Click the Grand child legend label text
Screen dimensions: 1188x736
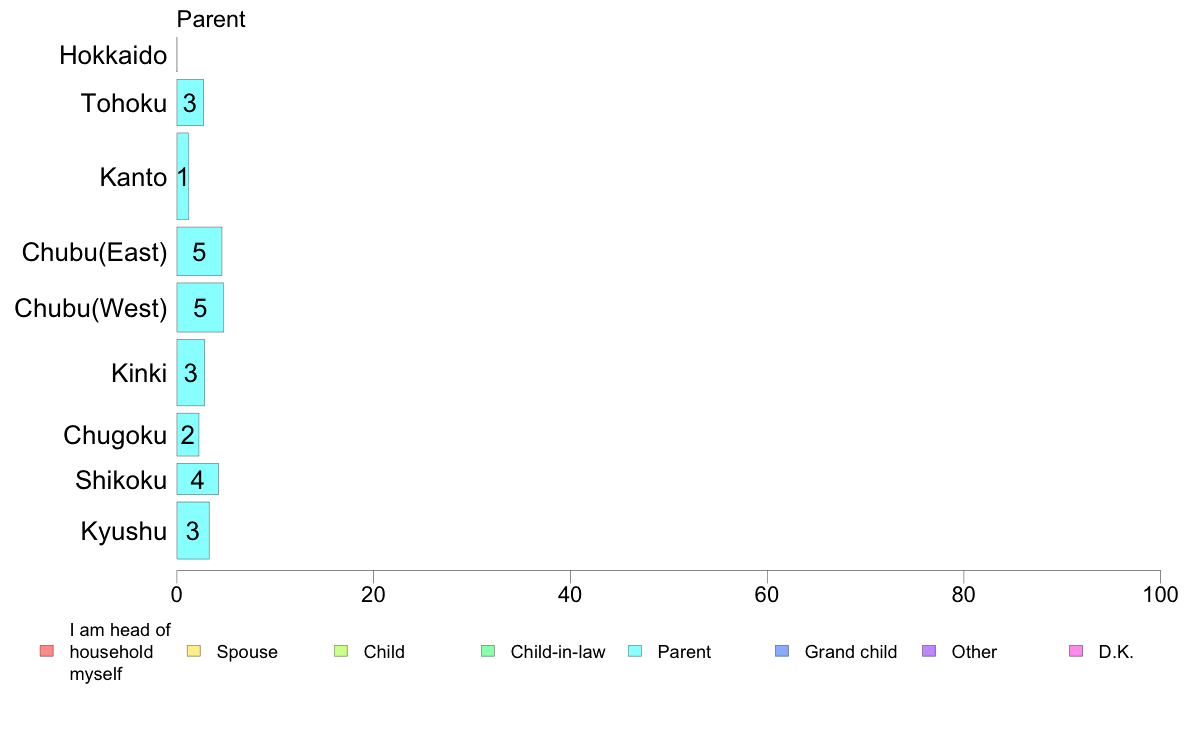pyautogui.click(x=850, y=652)
